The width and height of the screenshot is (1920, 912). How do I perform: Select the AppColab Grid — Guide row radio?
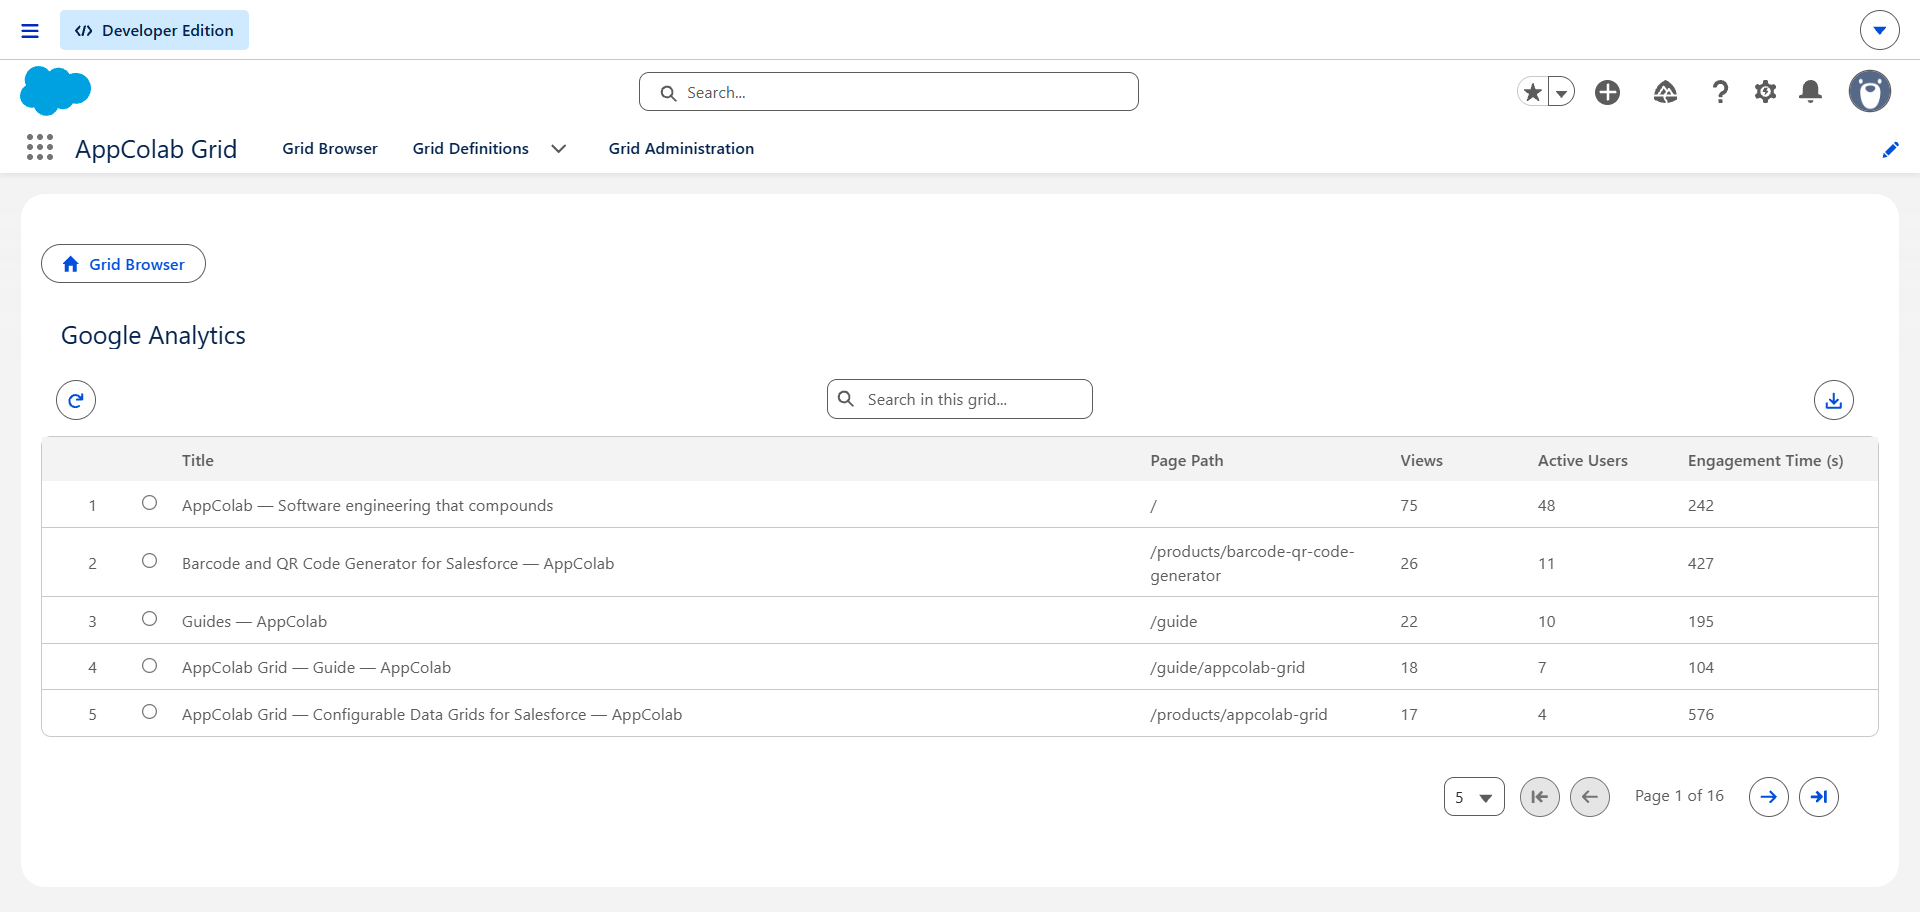pos(149,666)
